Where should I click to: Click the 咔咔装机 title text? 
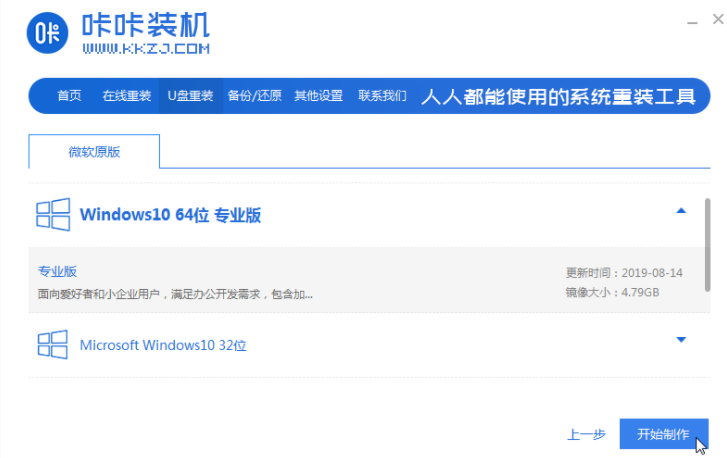146,25
